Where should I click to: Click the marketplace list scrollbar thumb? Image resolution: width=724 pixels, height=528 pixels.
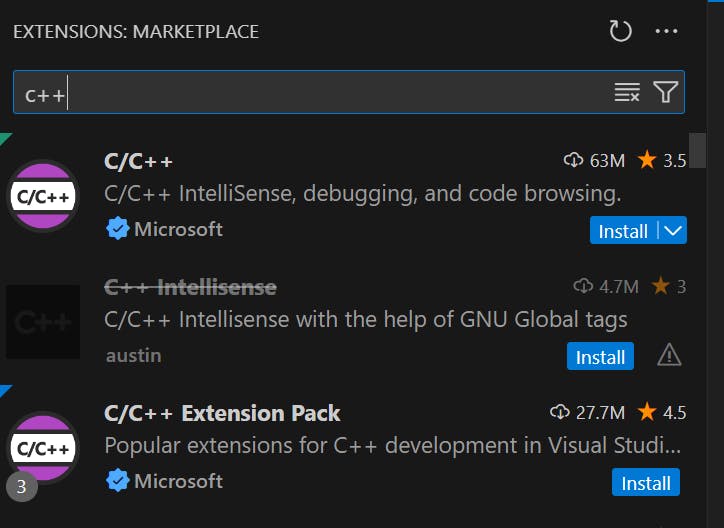click(697, 150)
